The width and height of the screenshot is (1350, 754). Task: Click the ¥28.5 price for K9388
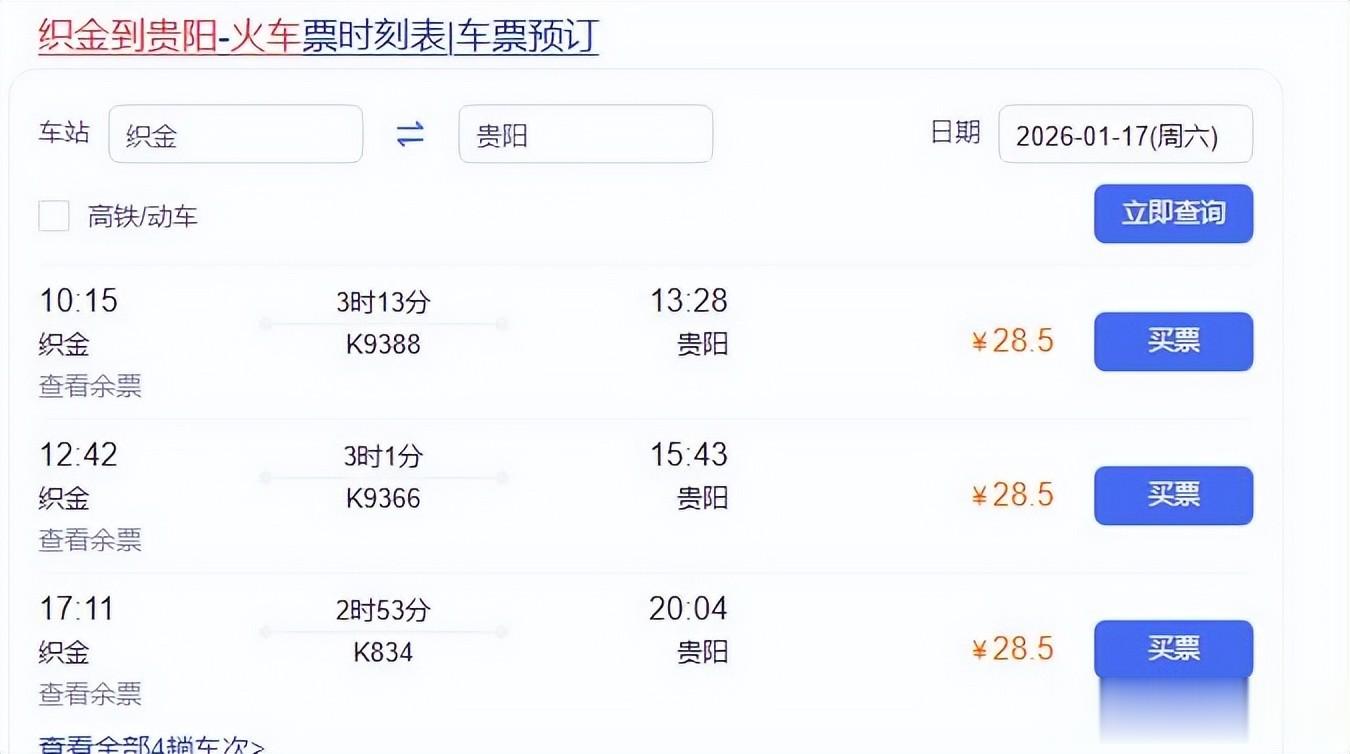click(x=1013, y=341)
